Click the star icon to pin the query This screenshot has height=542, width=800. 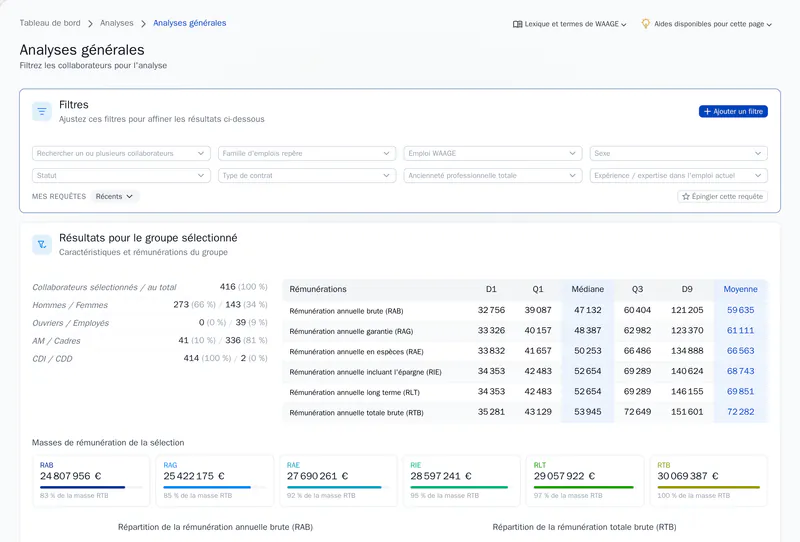(686, 196)
